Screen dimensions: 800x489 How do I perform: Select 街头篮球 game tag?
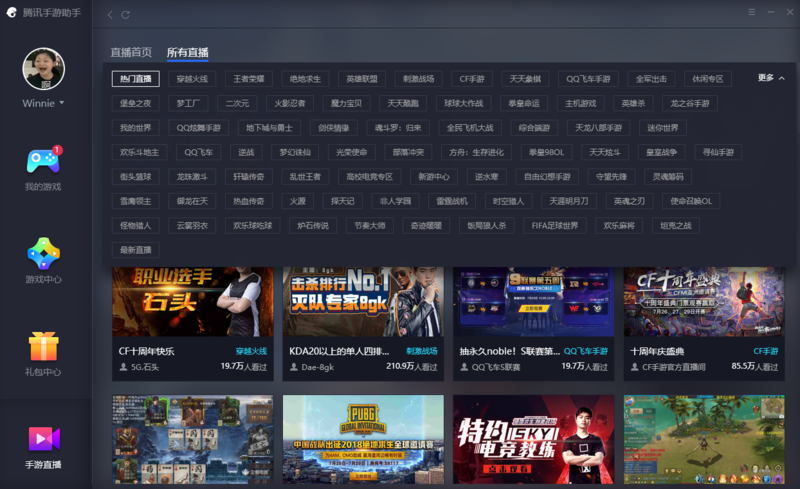(136, 177)
